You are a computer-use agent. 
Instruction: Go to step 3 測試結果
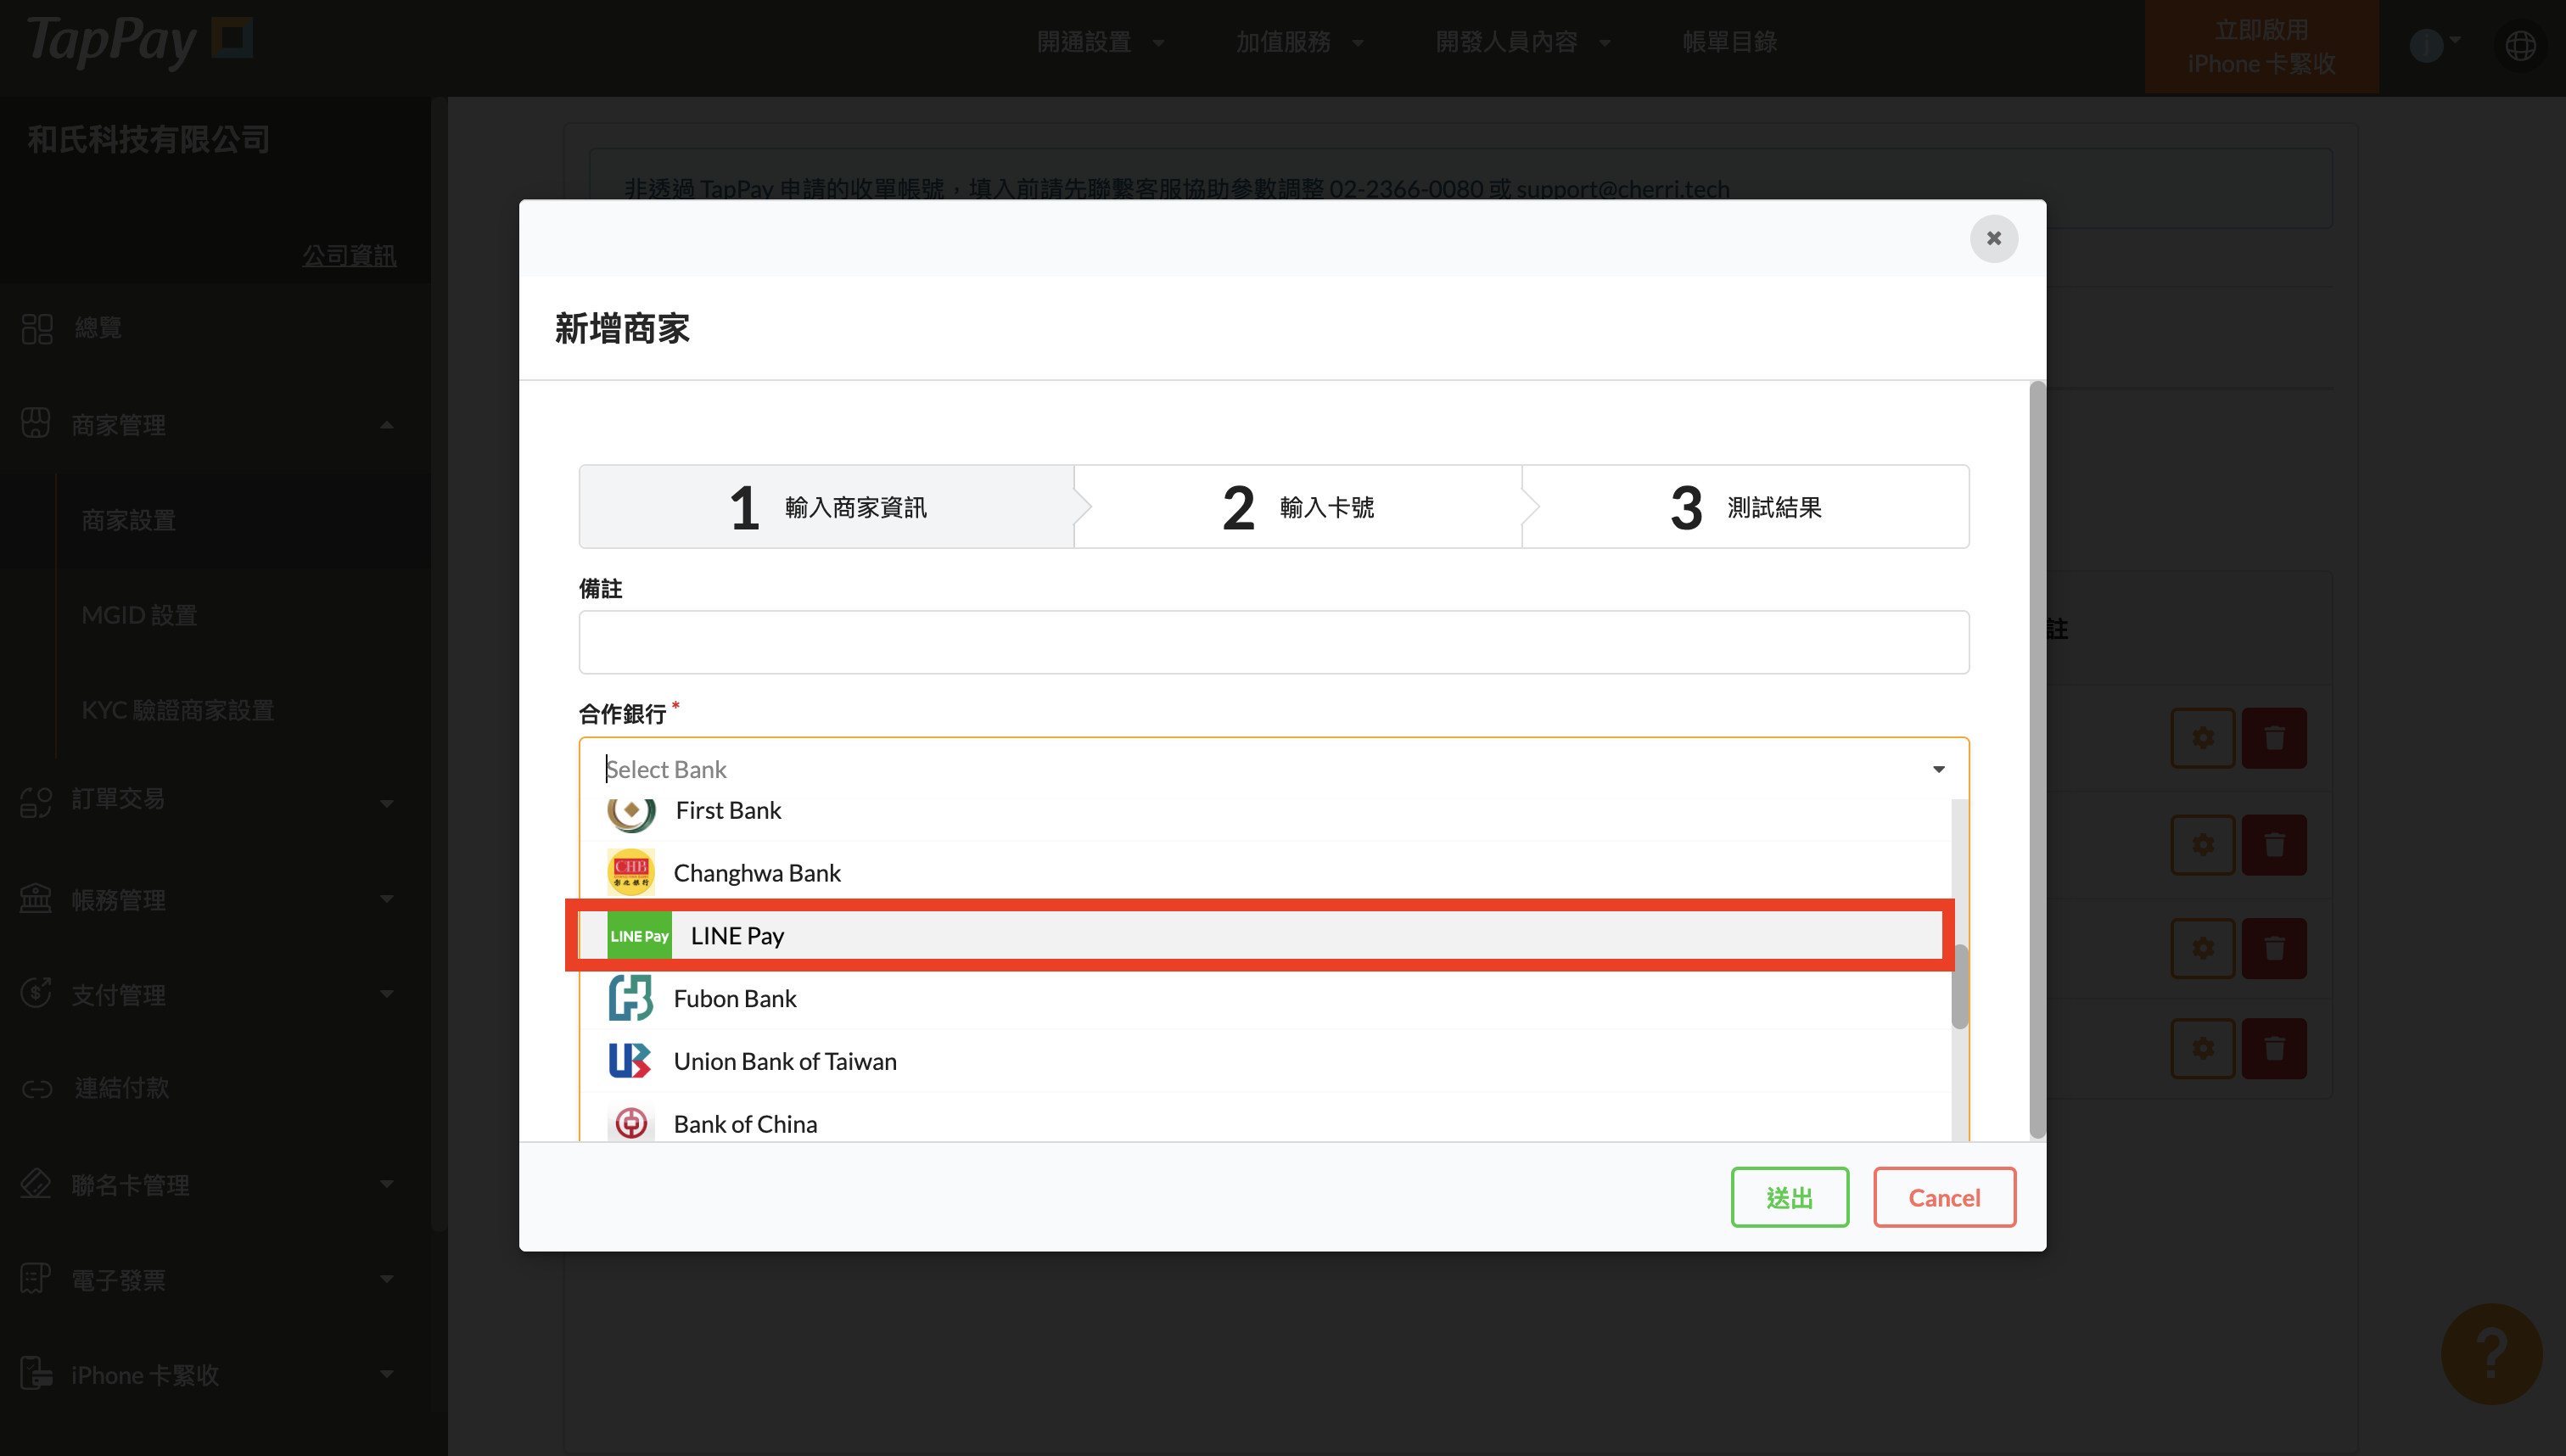coord(1746,507)
